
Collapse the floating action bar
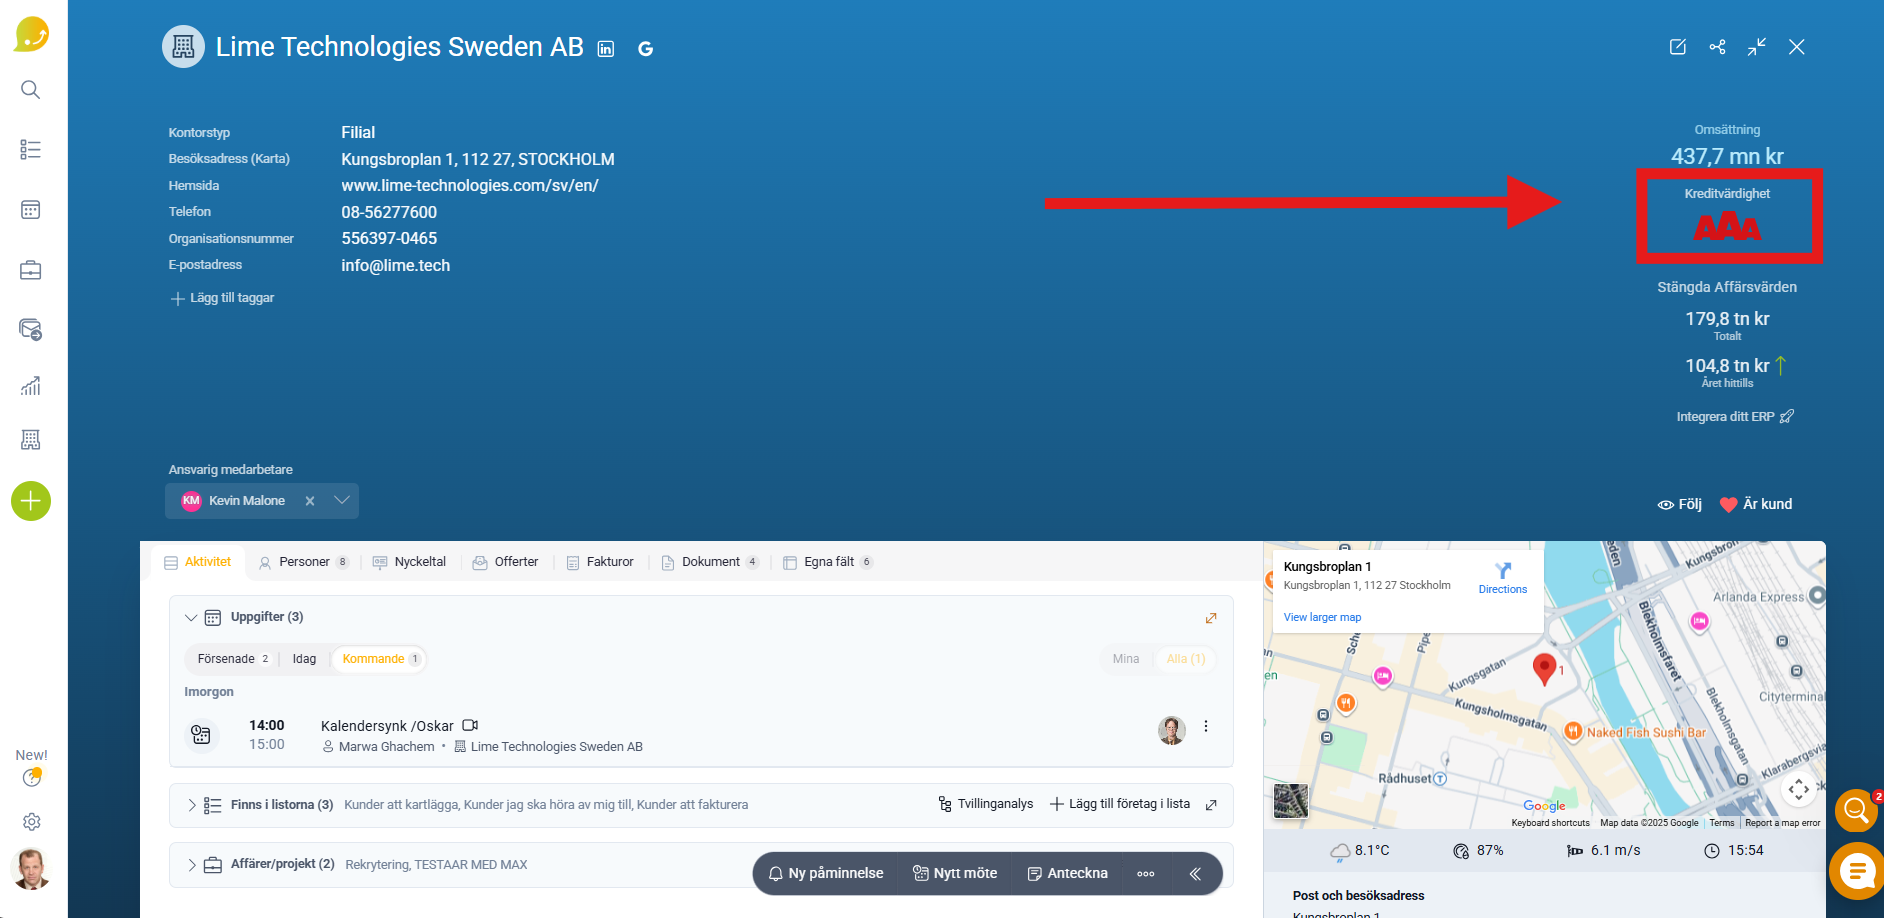1195,874
